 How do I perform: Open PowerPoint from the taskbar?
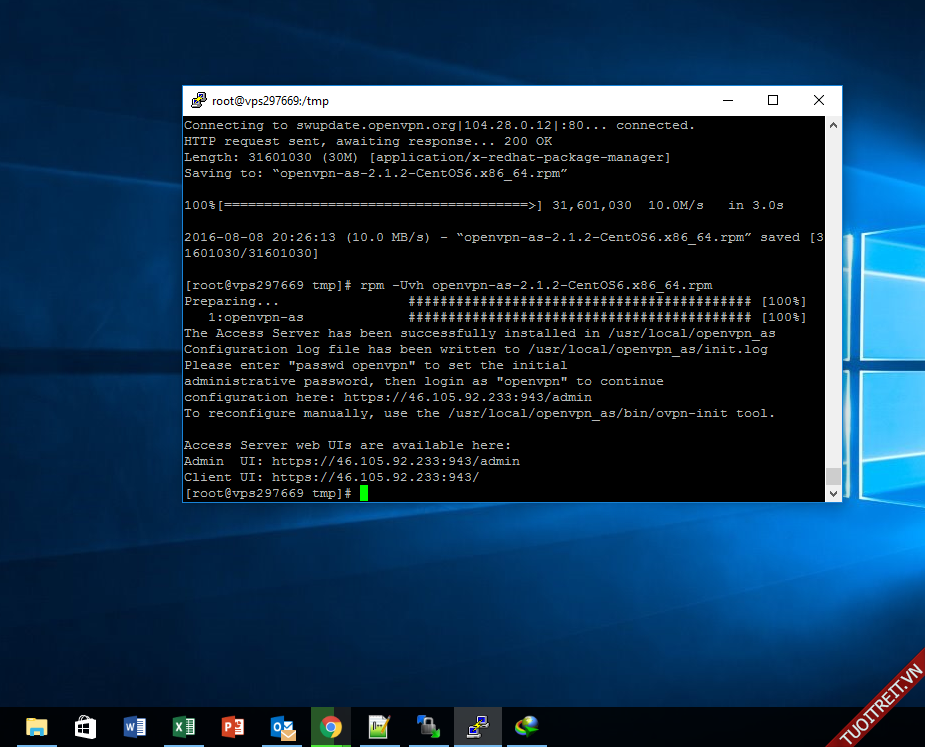click(232, 727)
